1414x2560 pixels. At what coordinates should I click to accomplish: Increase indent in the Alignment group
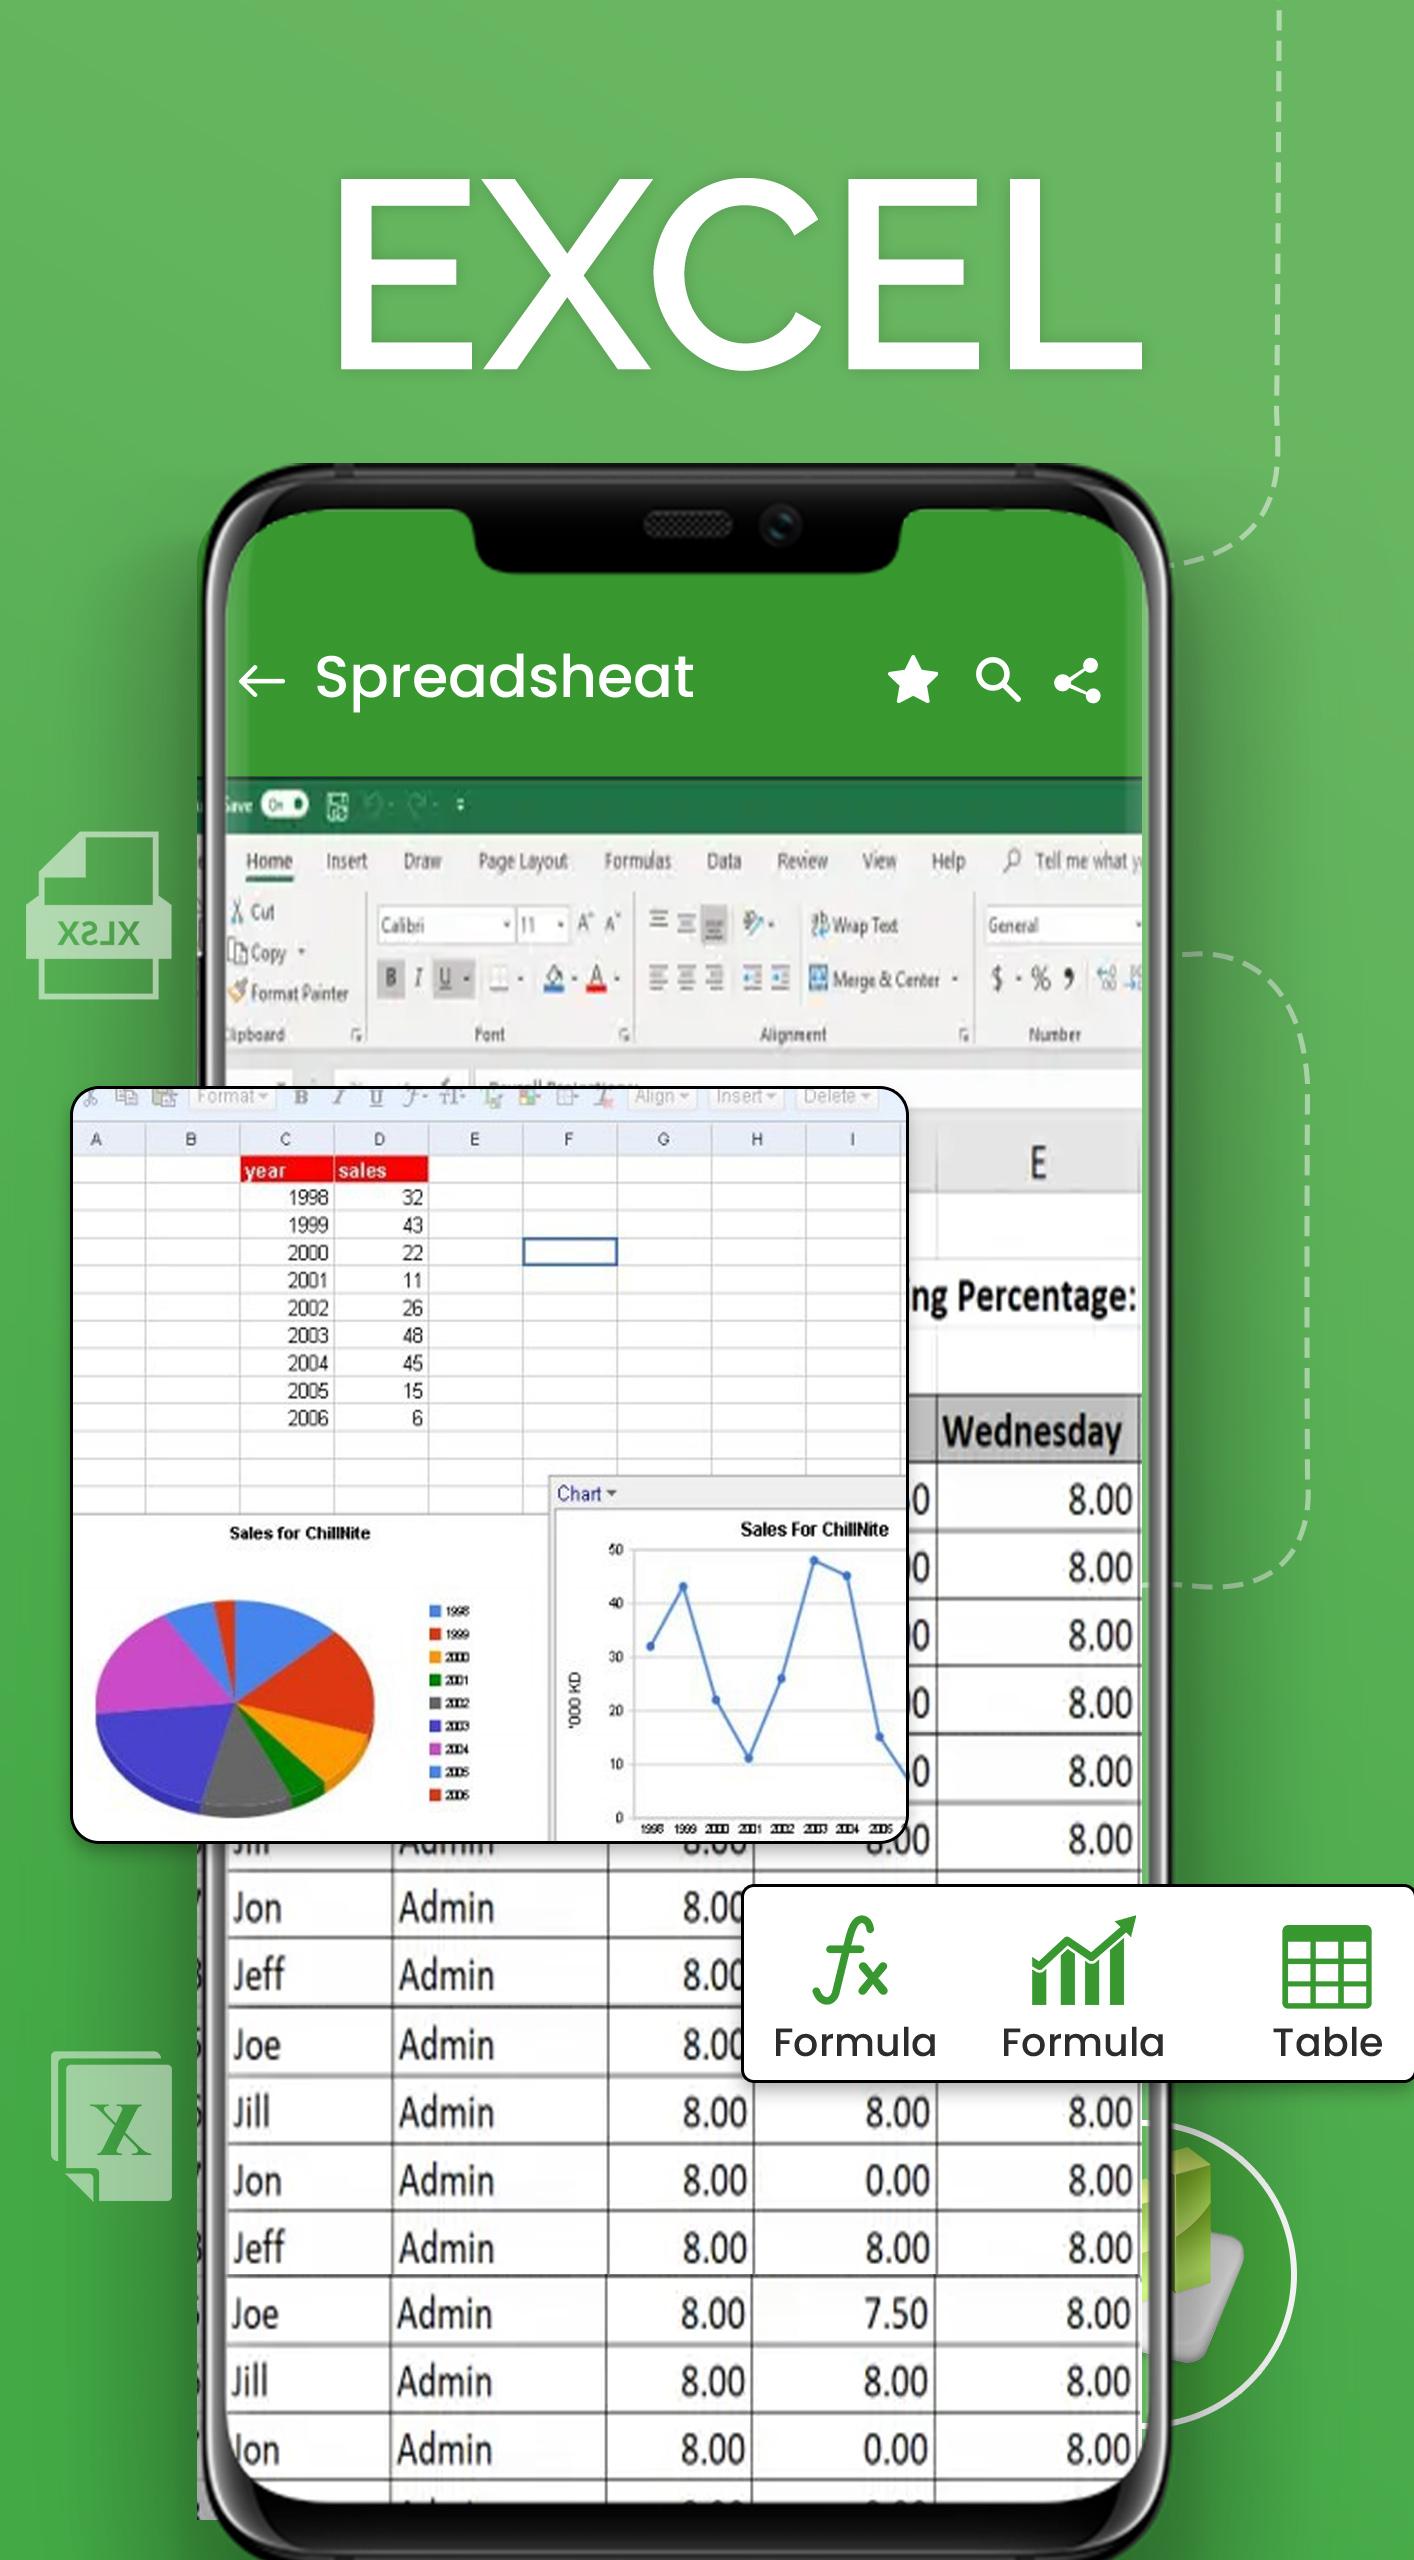781,978
